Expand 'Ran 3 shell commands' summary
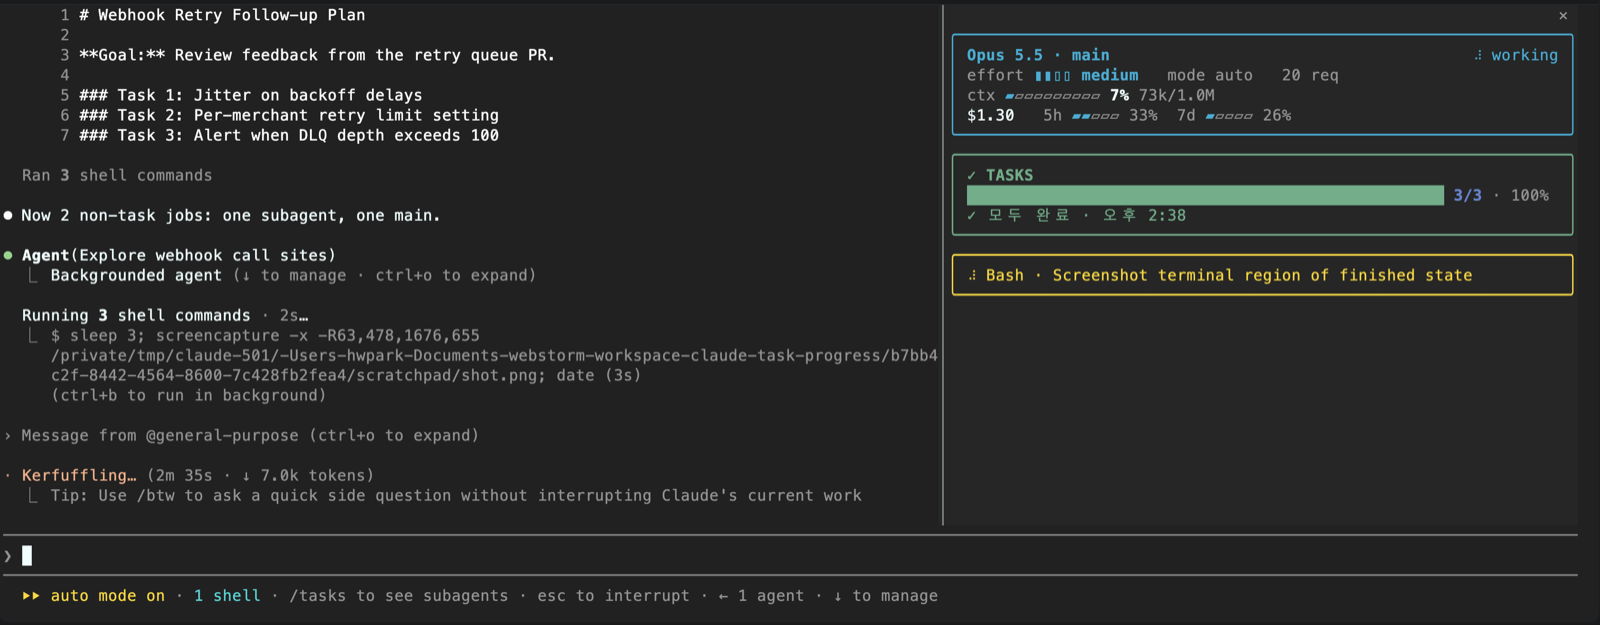The height and width of the screenshot is (625, 1600). pyautogui.click(x=117, y=175)
